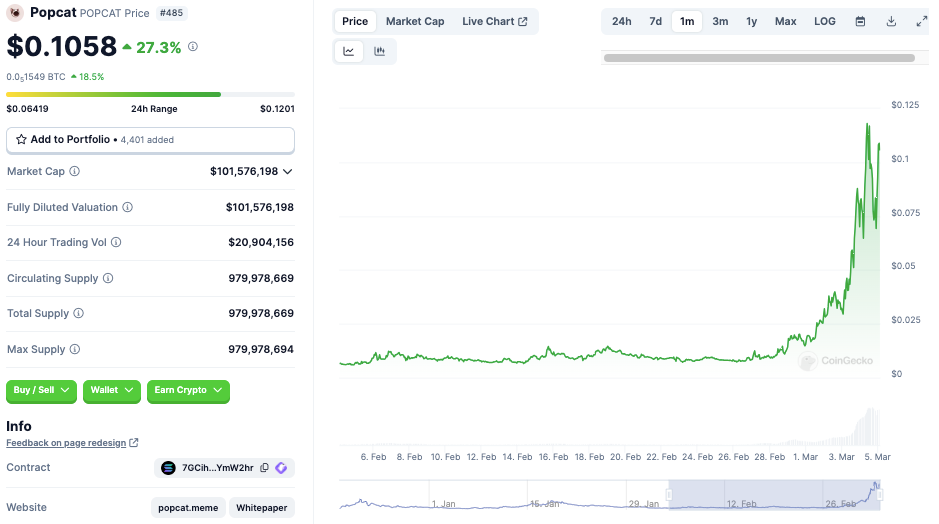Toggle LOG scale on chart
The width and height of the screenshot is (939, 524).
tap(825, 22)
